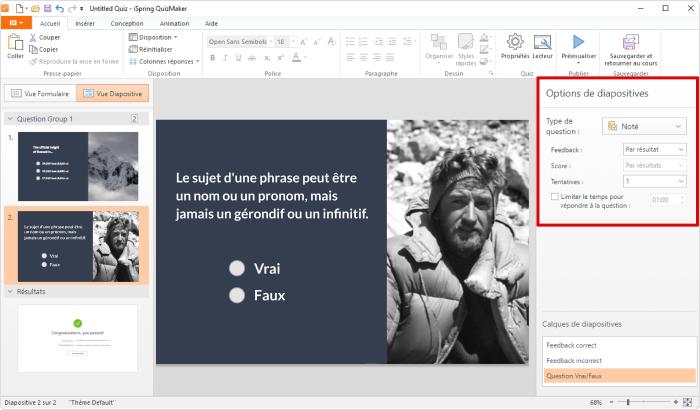Toggle underline formatting
700x410 pixels.
(x=238, y=58)
